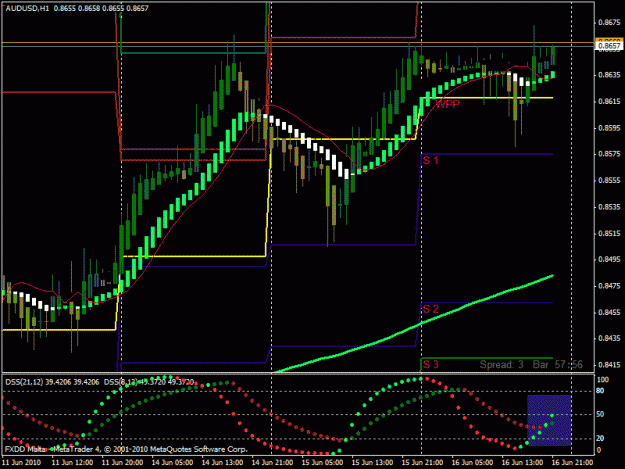Click the 11 Jun 20:00 time label
625x469 pixels.
122,463
